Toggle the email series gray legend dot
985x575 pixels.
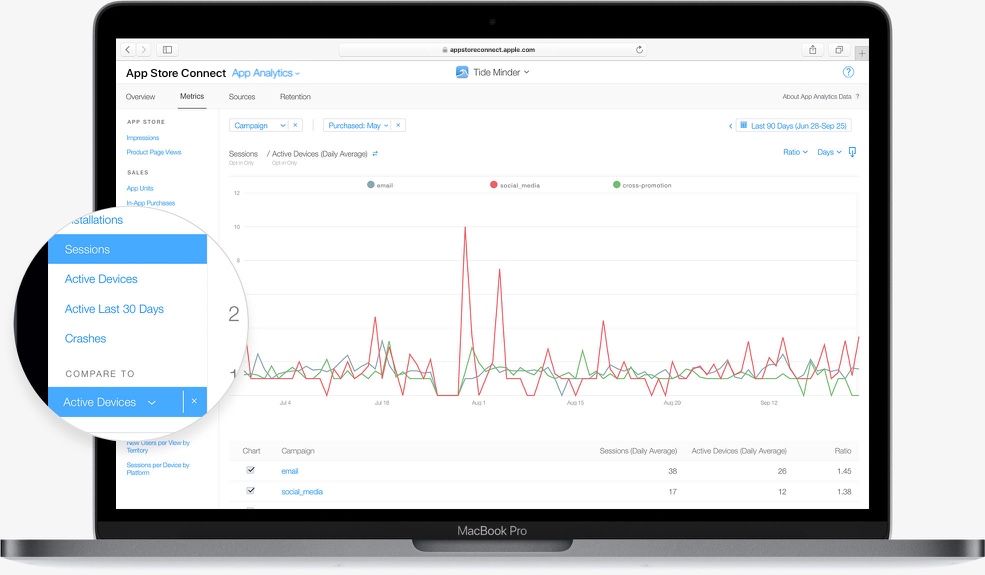click(x=371, y=185)
